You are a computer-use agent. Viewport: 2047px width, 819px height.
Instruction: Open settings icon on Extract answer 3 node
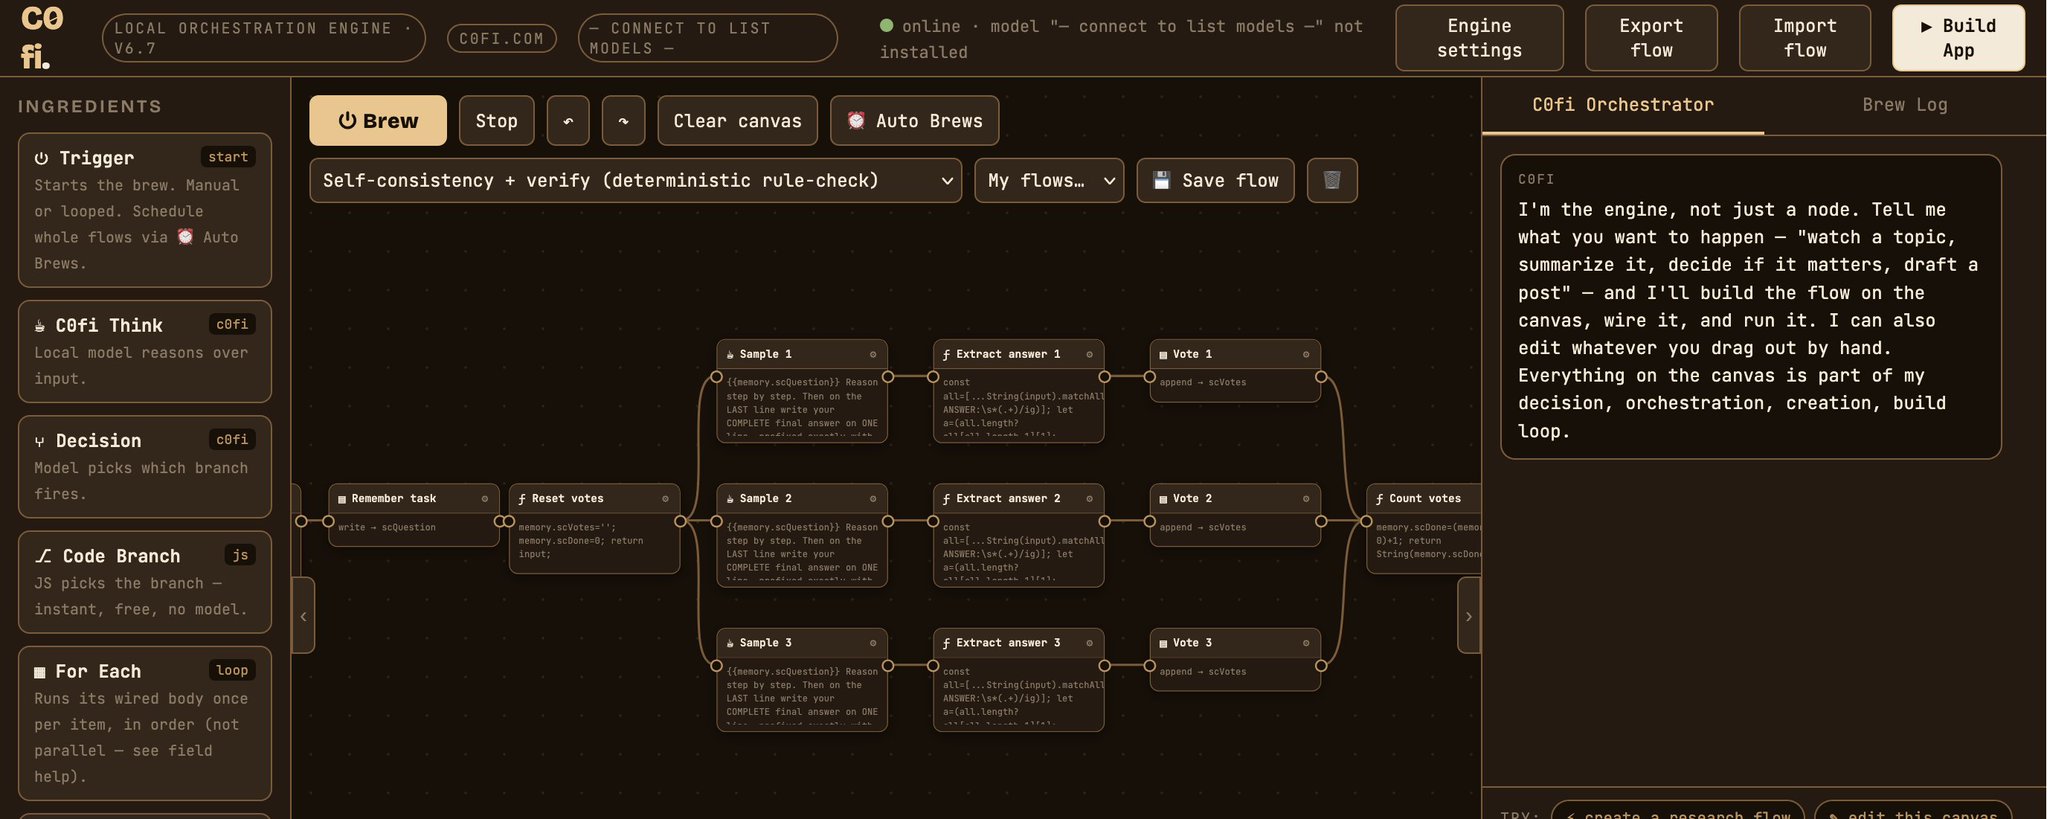point(1089,643)
